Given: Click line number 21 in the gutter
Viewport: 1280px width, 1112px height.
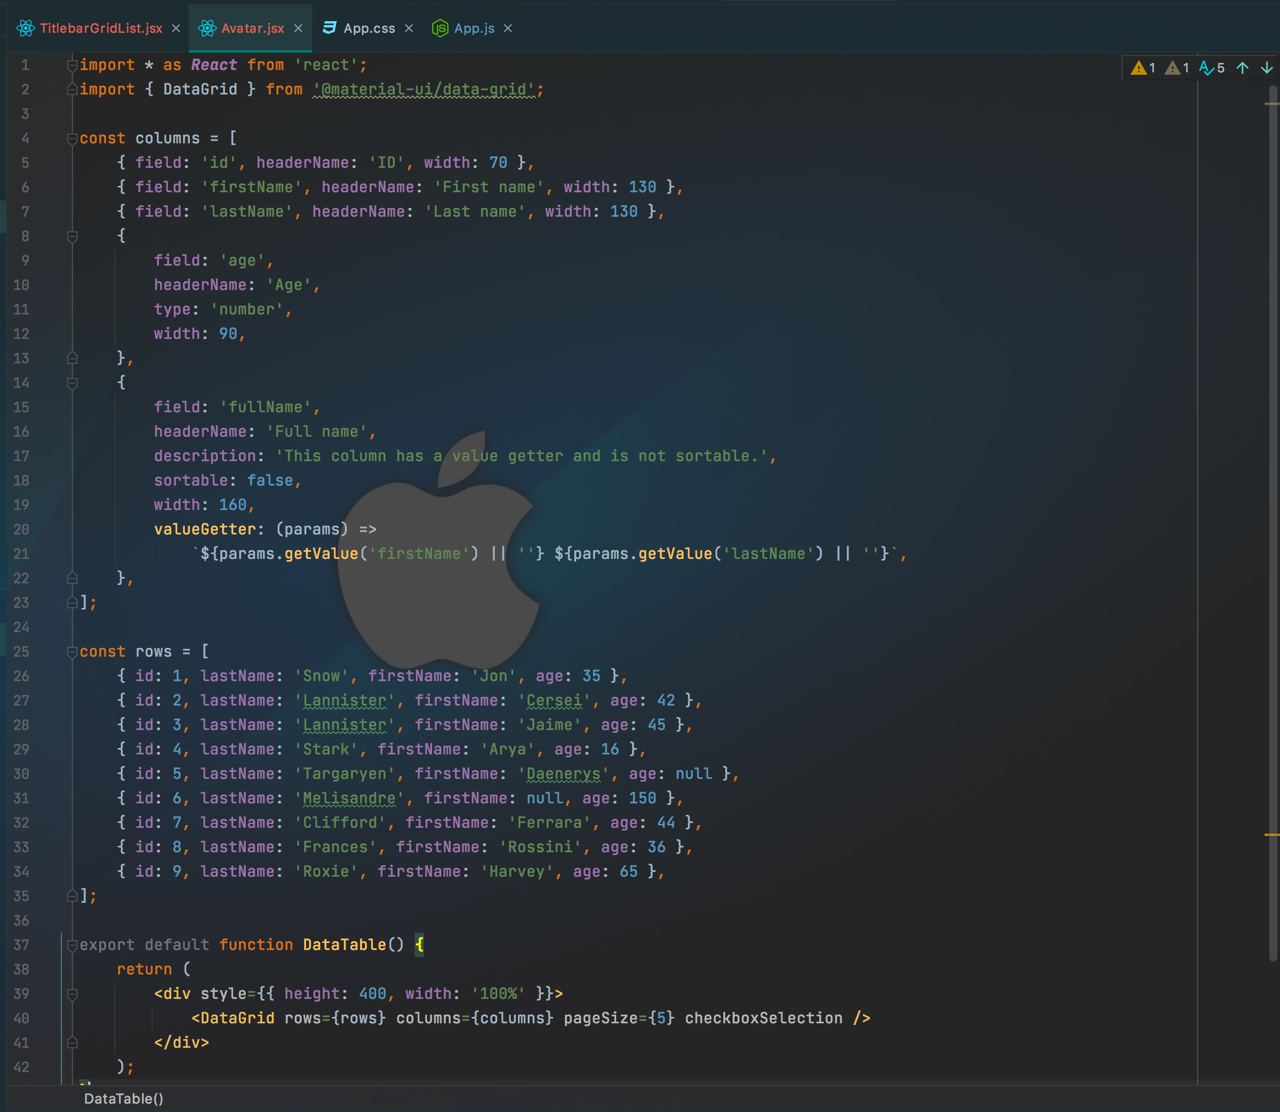Looking at the screenshot, I should pos(21,554).
